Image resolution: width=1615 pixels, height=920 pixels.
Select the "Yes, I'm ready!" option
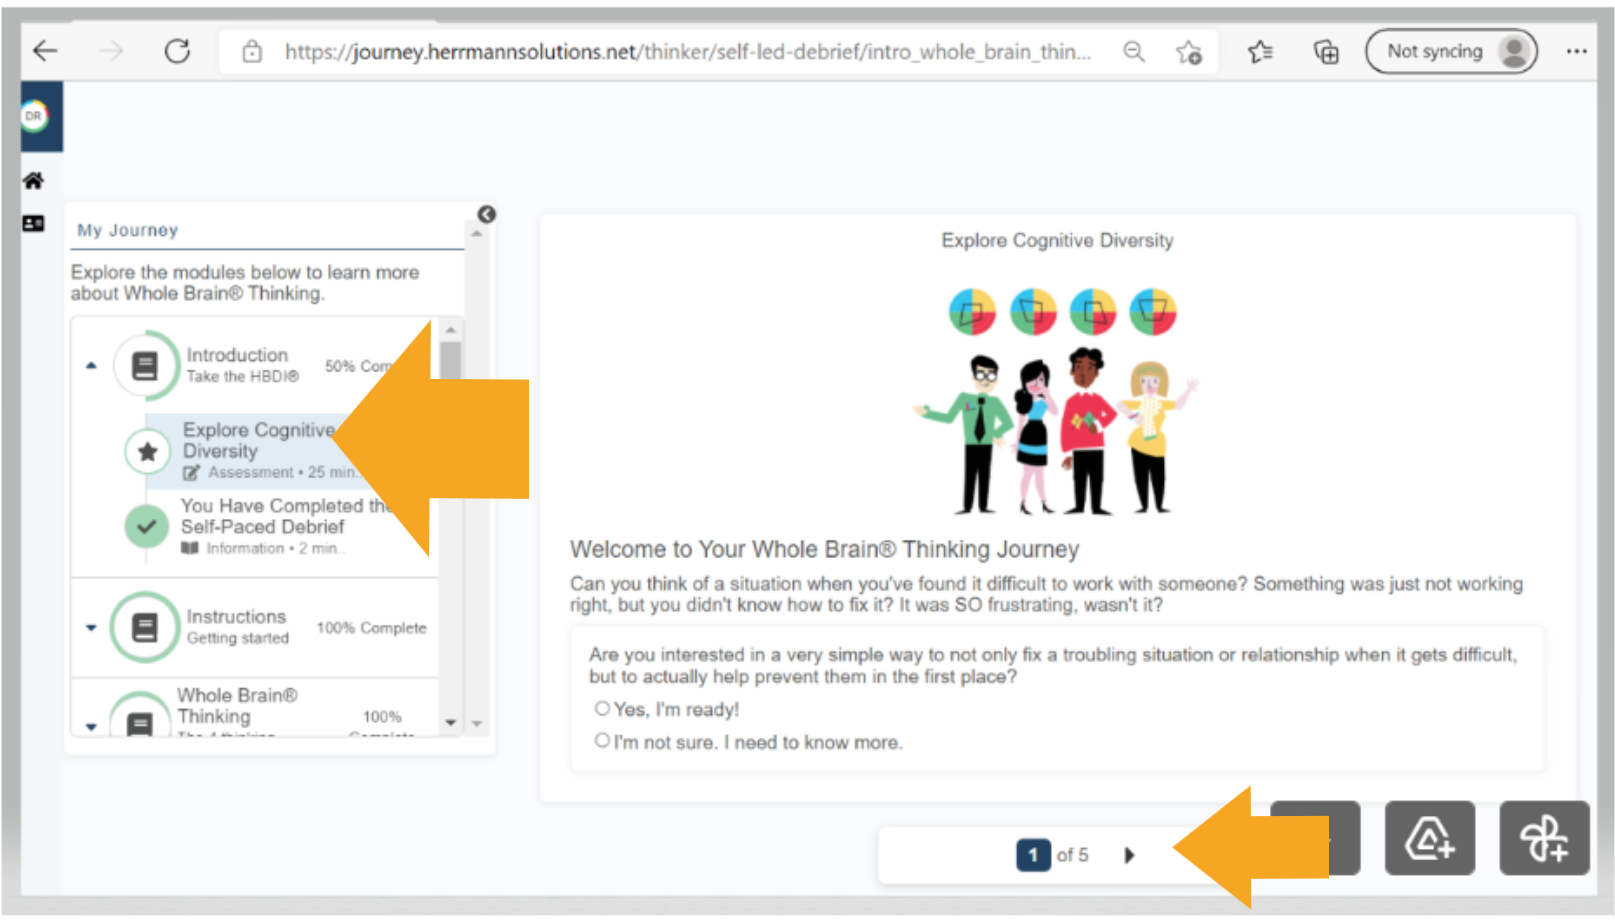pos(602,709)
